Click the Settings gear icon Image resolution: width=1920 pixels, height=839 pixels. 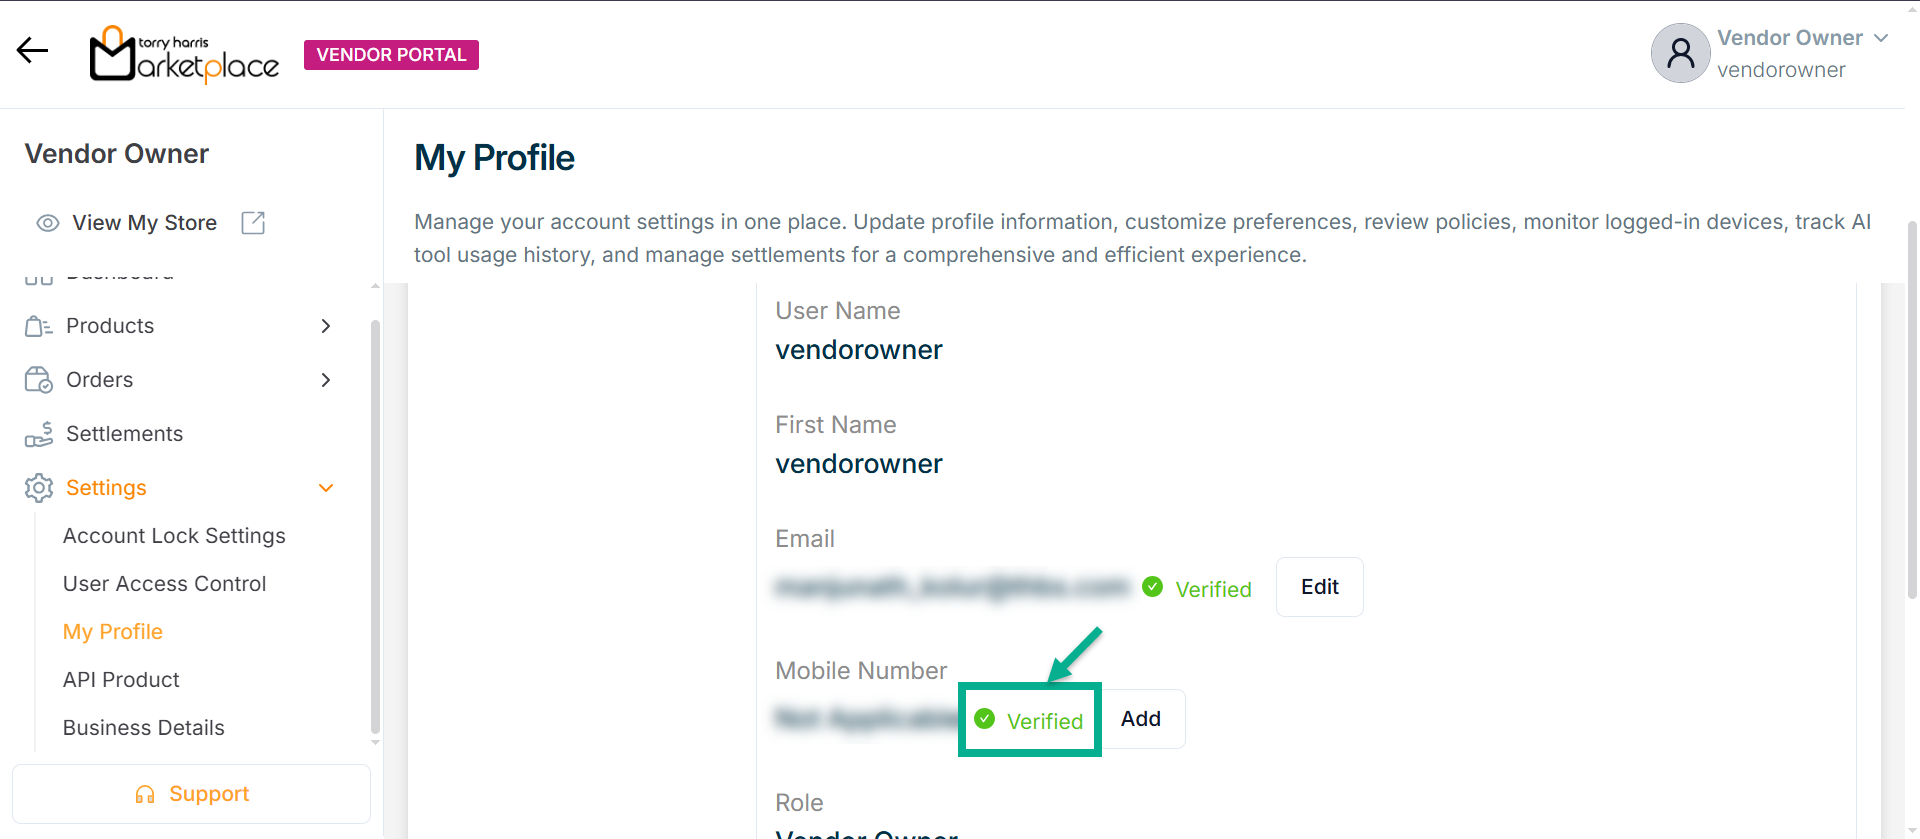(x=38, y=488)
